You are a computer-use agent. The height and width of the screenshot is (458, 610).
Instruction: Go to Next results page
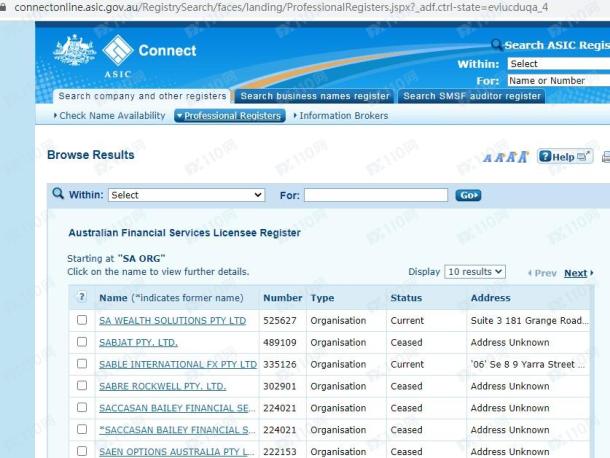point(578,273)
